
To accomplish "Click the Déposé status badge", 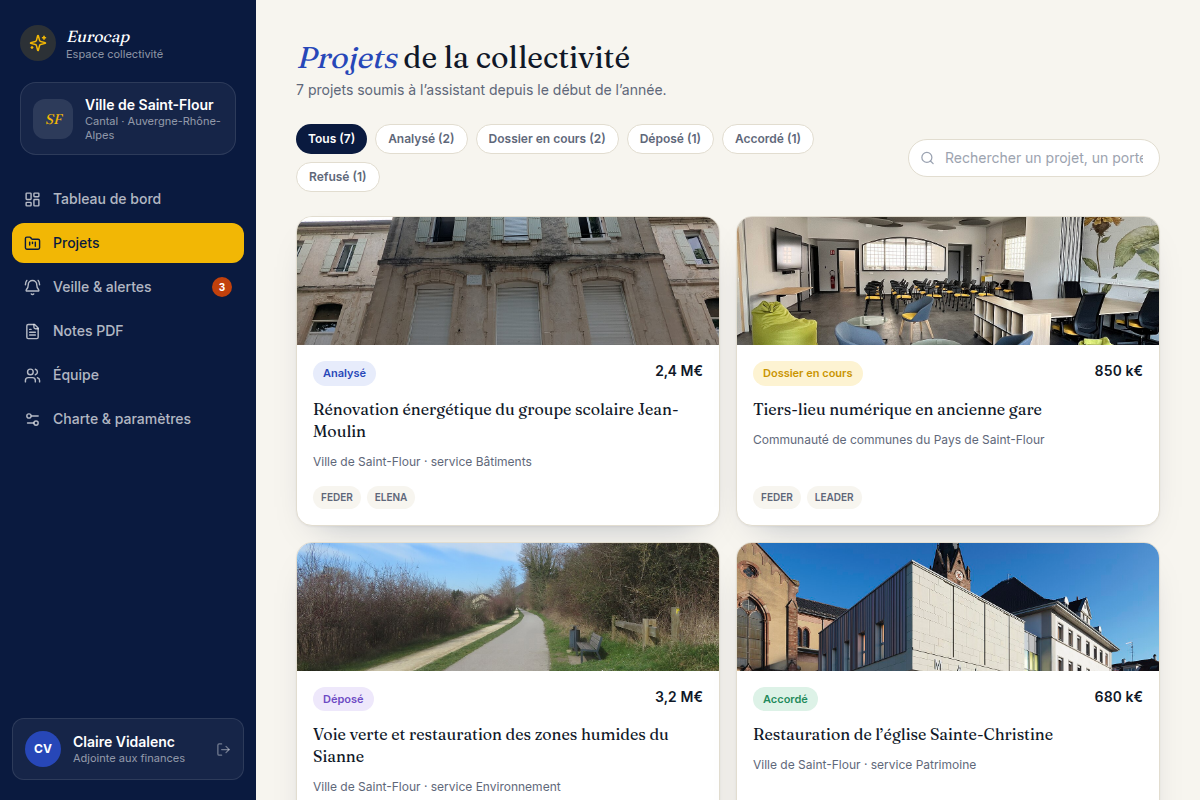I will (343, 699).
